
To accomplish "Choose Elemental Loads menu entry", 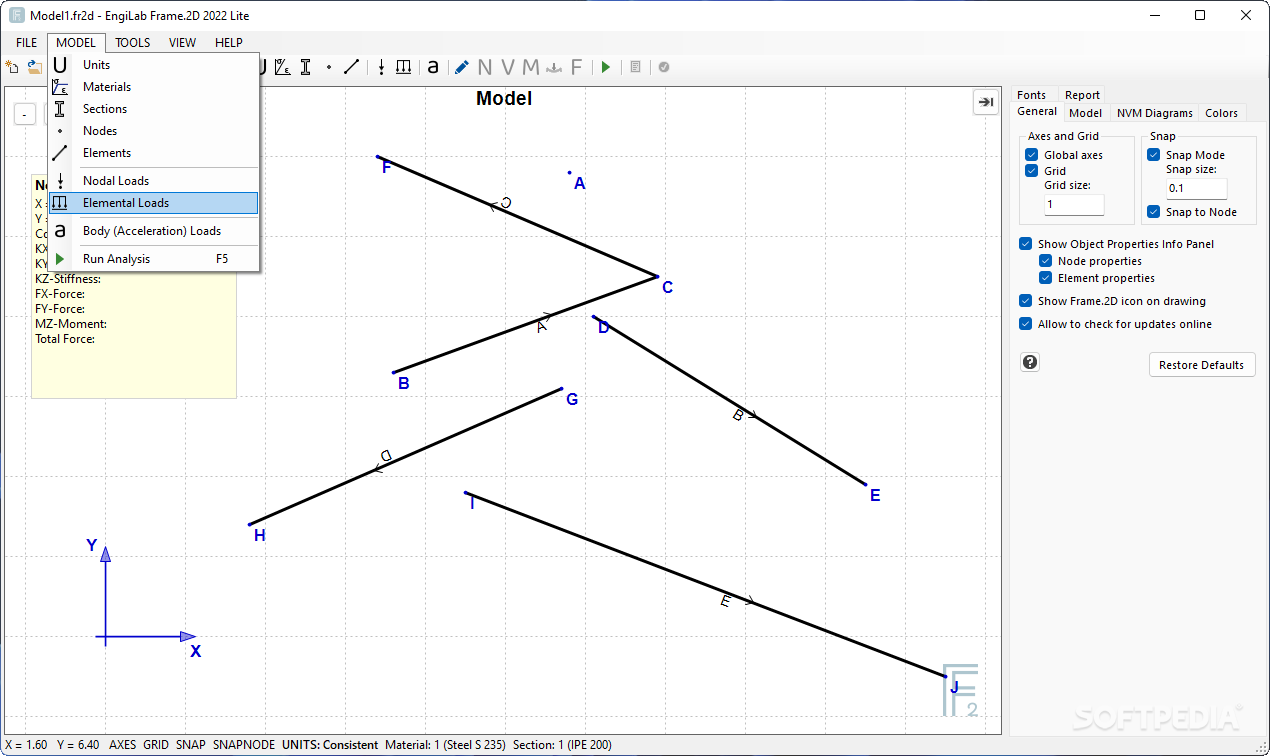I will [x=154, y=203].
